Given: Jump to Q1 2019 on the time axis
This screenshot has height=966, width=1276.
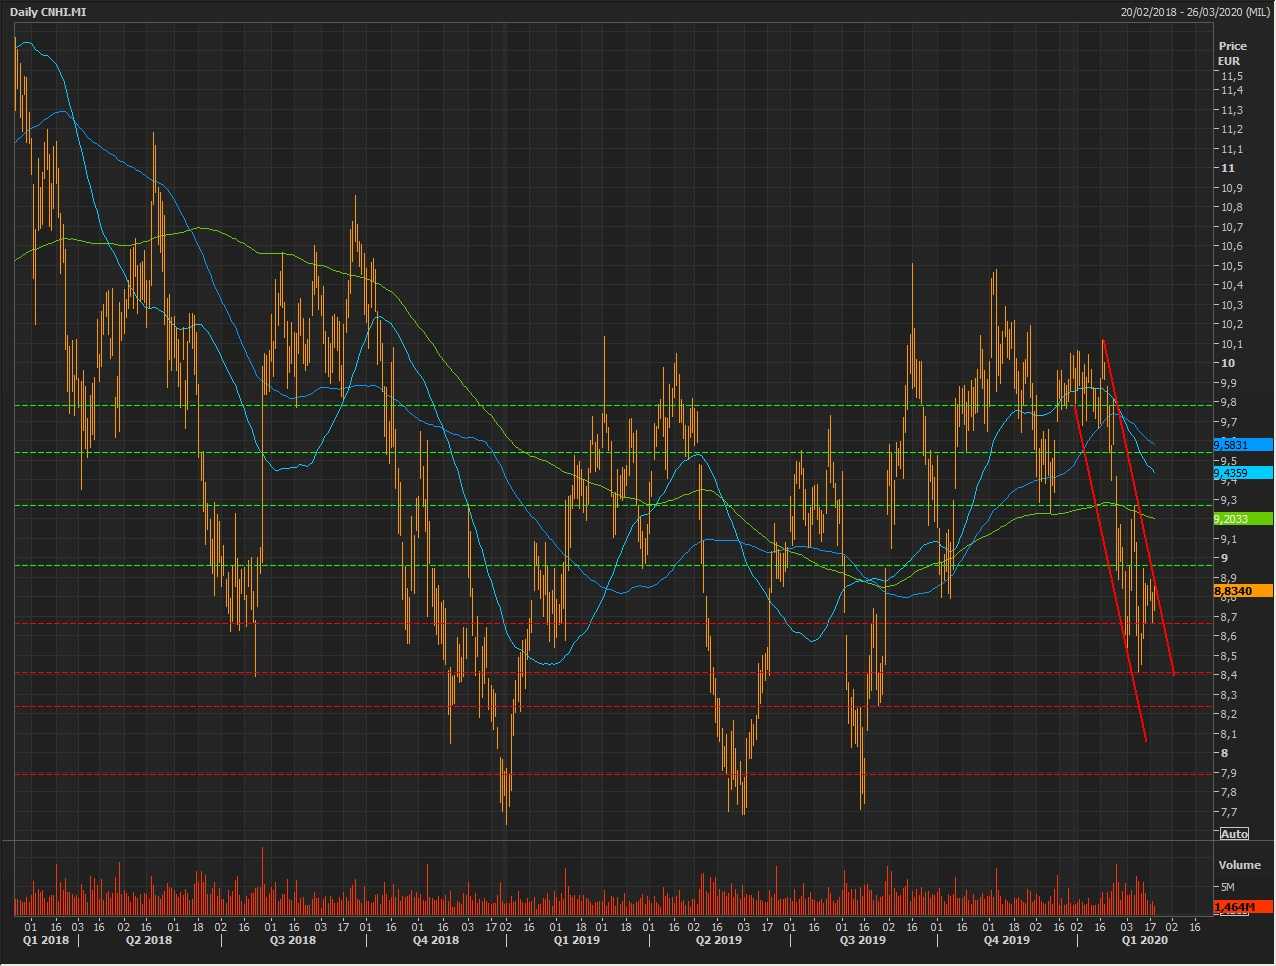Looking at the screenshot, I should [577, 940].
